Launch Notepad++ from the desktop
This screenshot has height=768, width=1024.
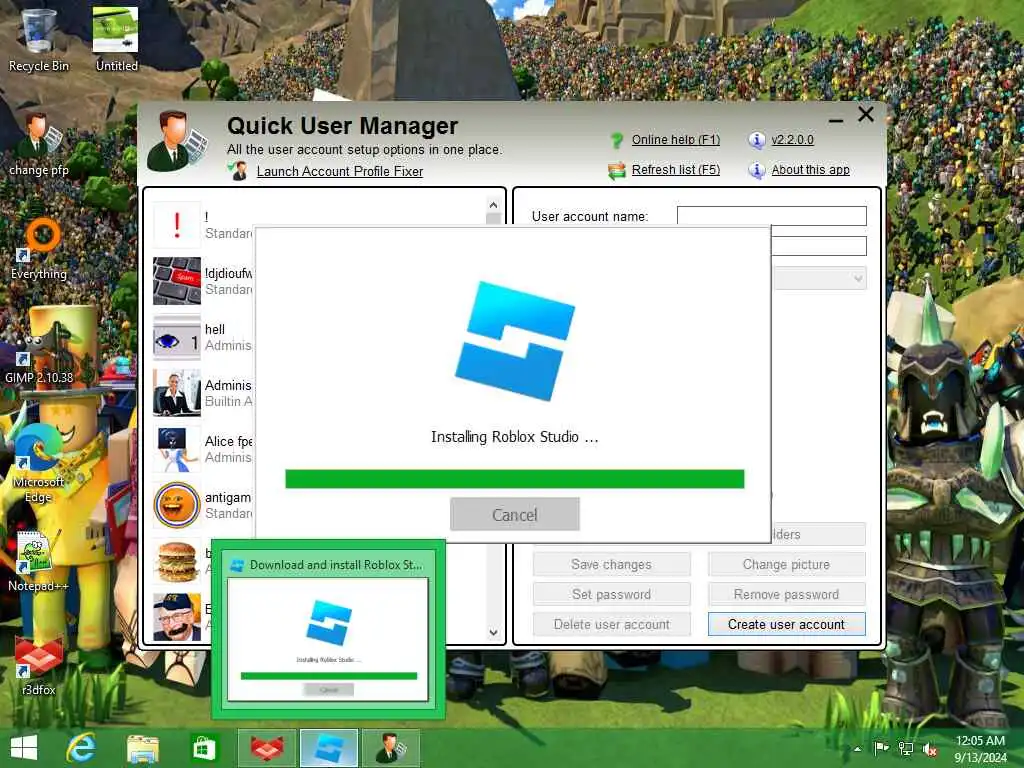point(38,562)
